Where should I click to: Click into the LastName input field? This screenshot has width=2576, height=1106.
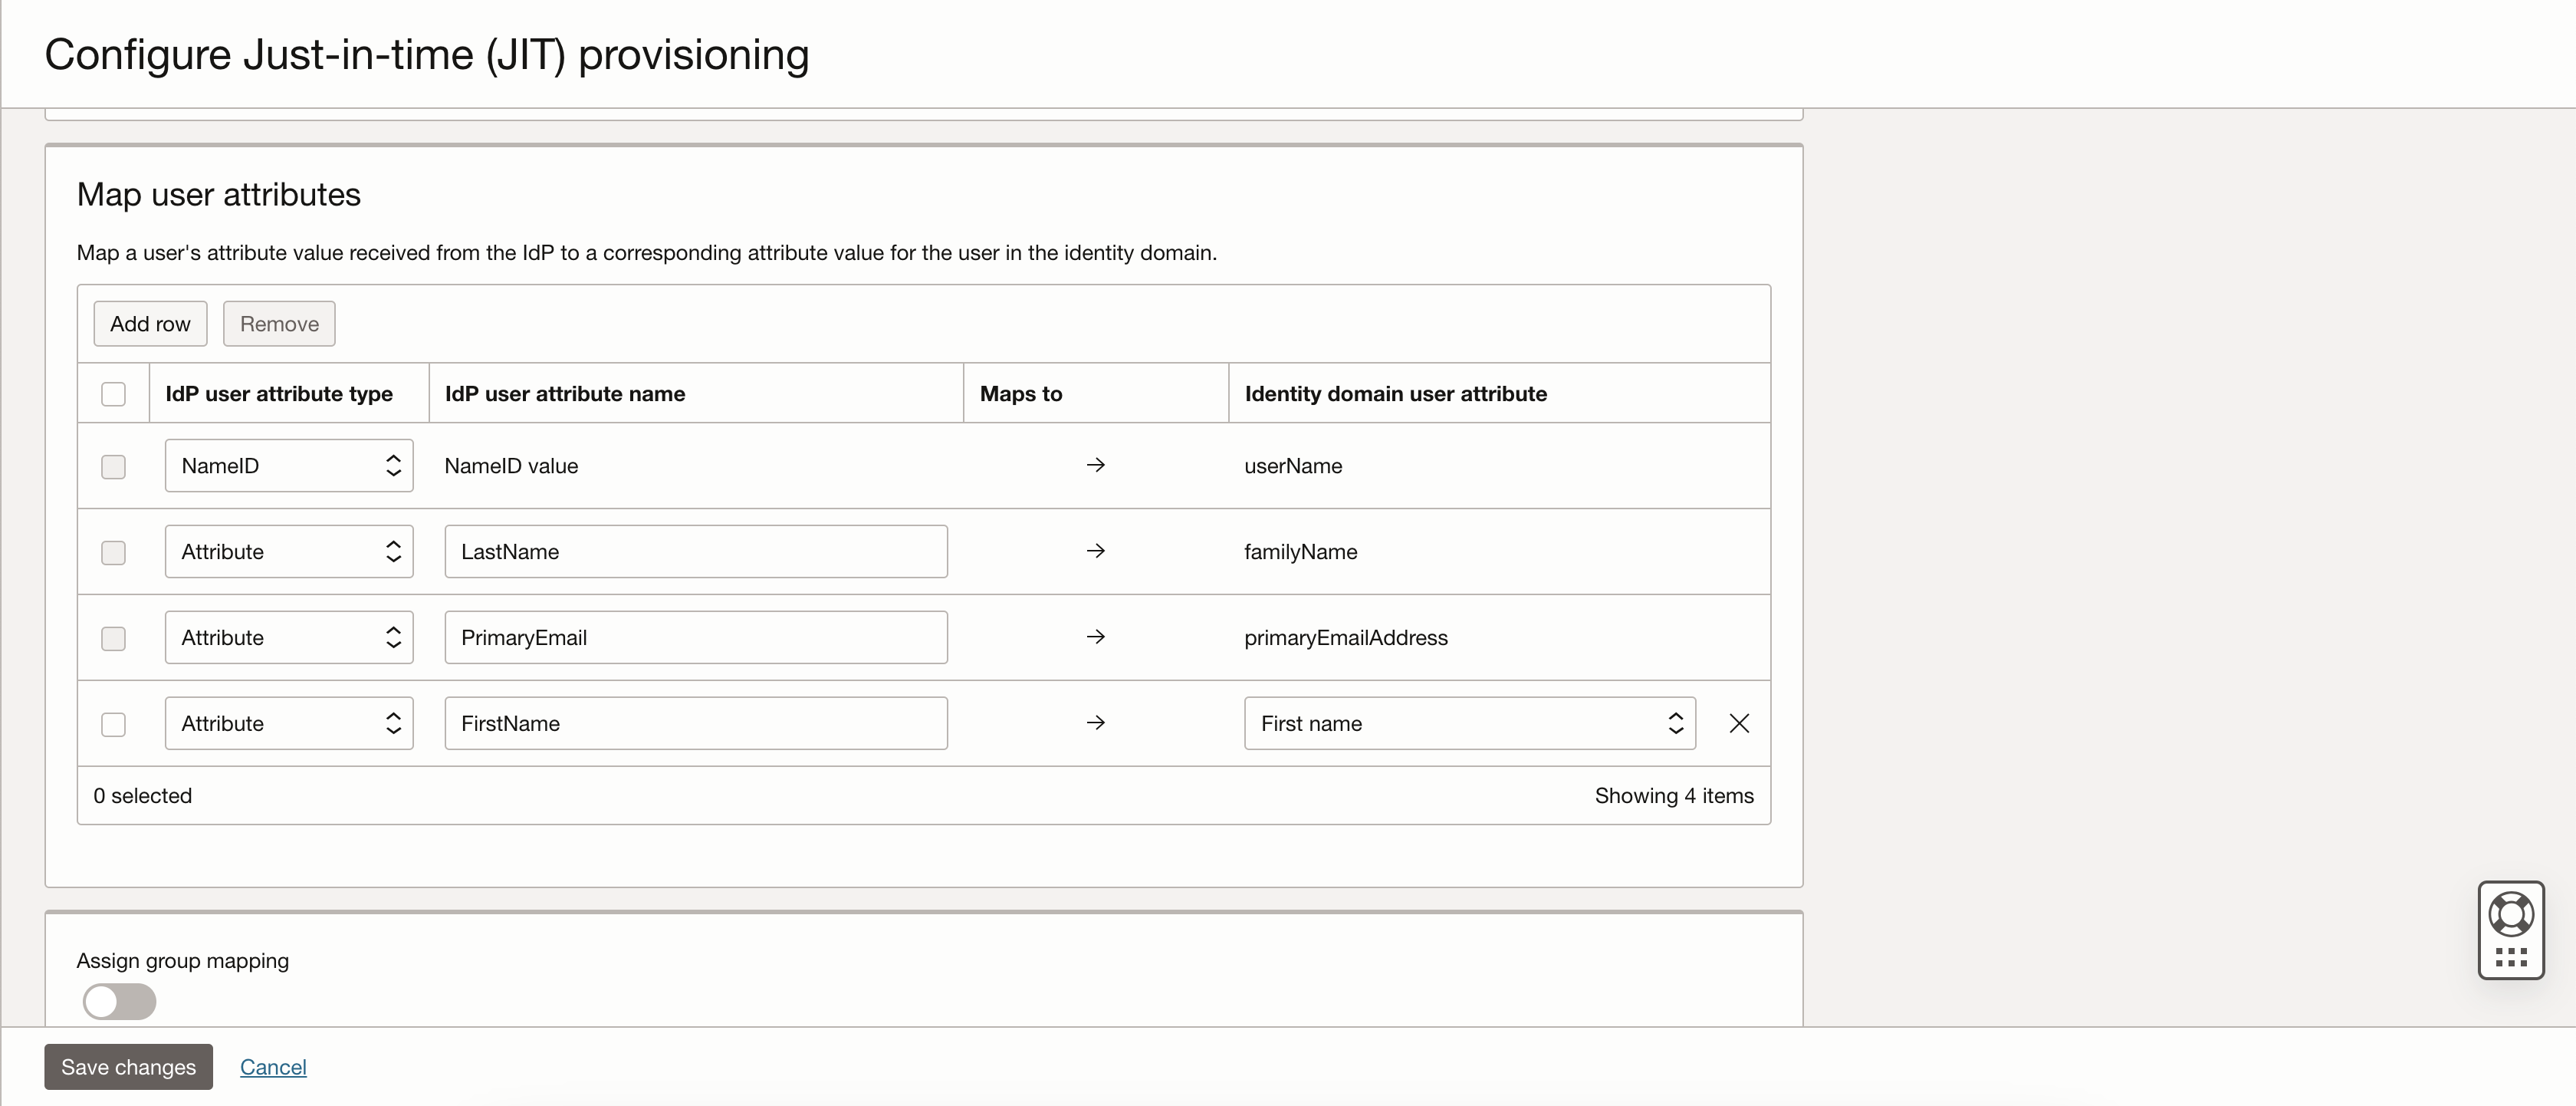tap(695, 551)
